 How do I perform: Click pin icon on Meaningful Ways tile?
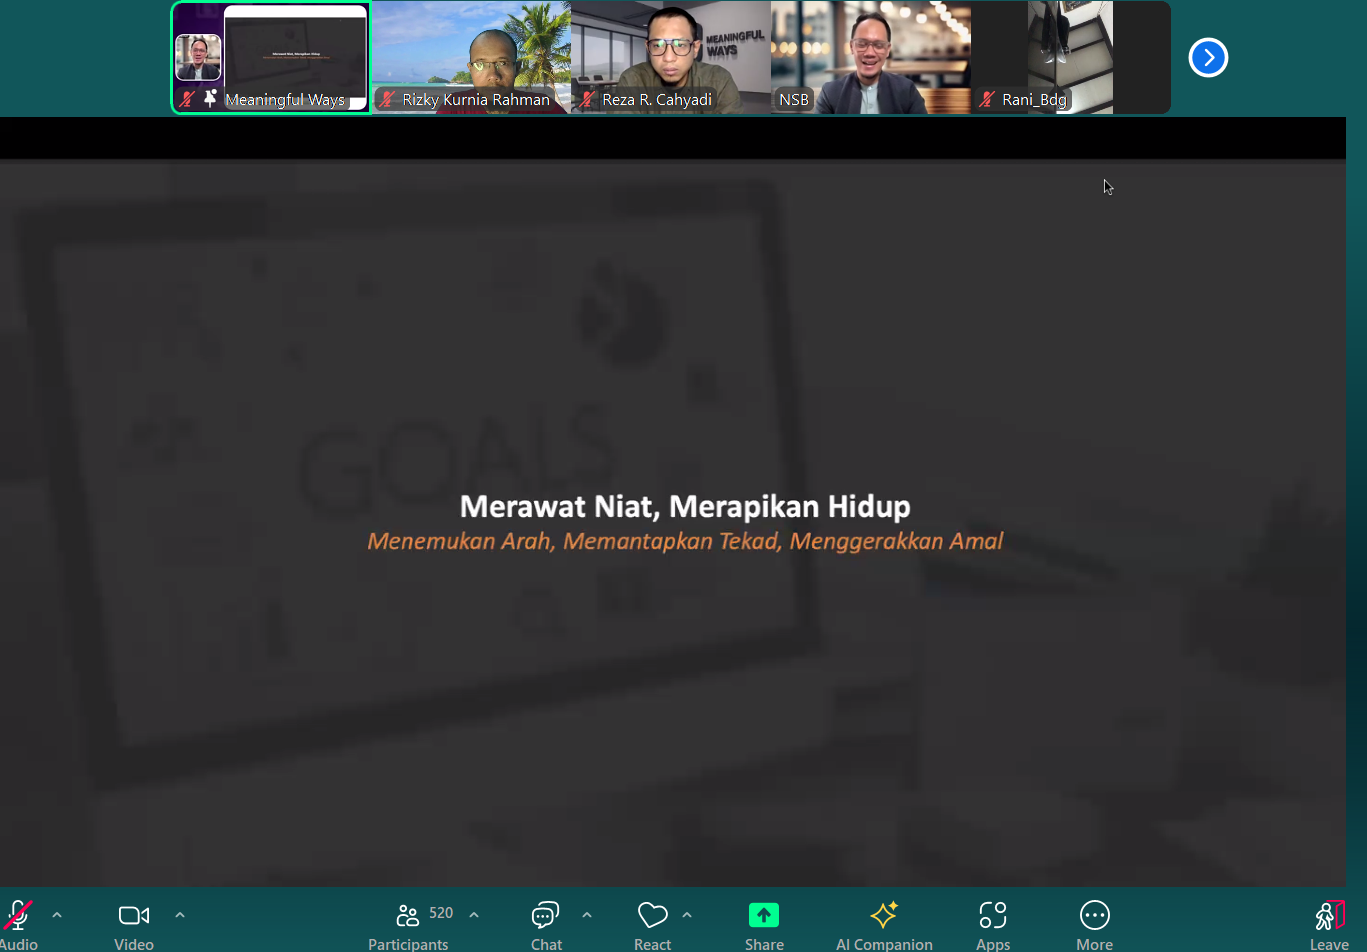[x=210, y=98]
